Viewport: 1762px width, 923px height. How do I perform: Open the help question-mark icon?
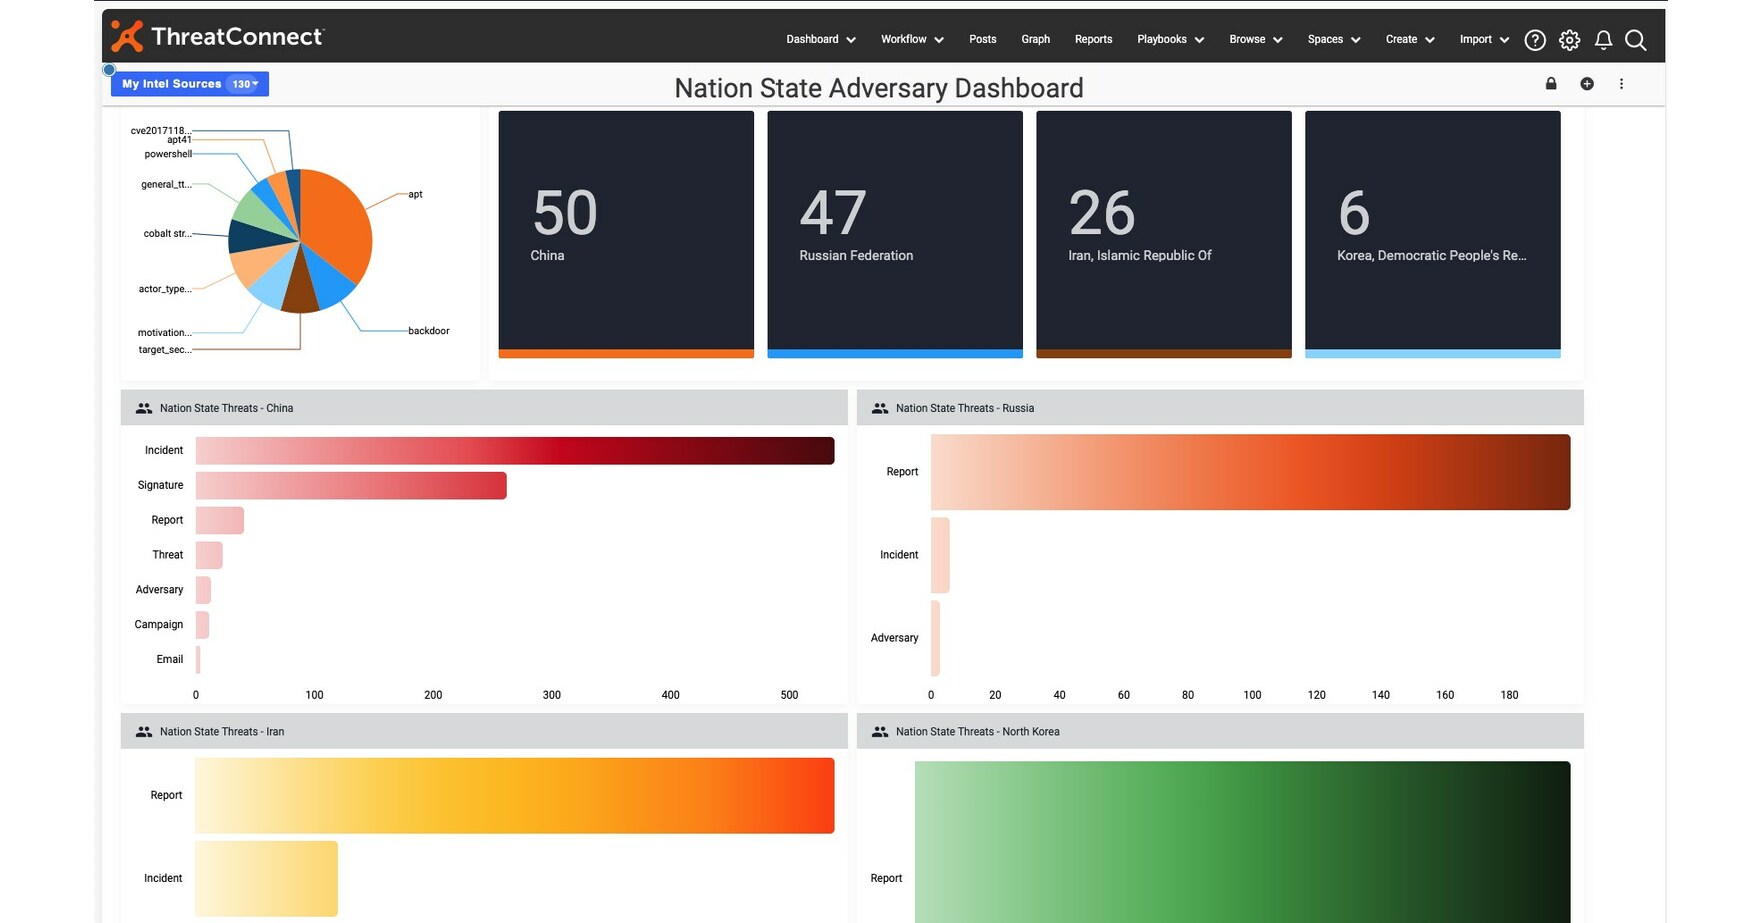click(x=1534, y=39)
